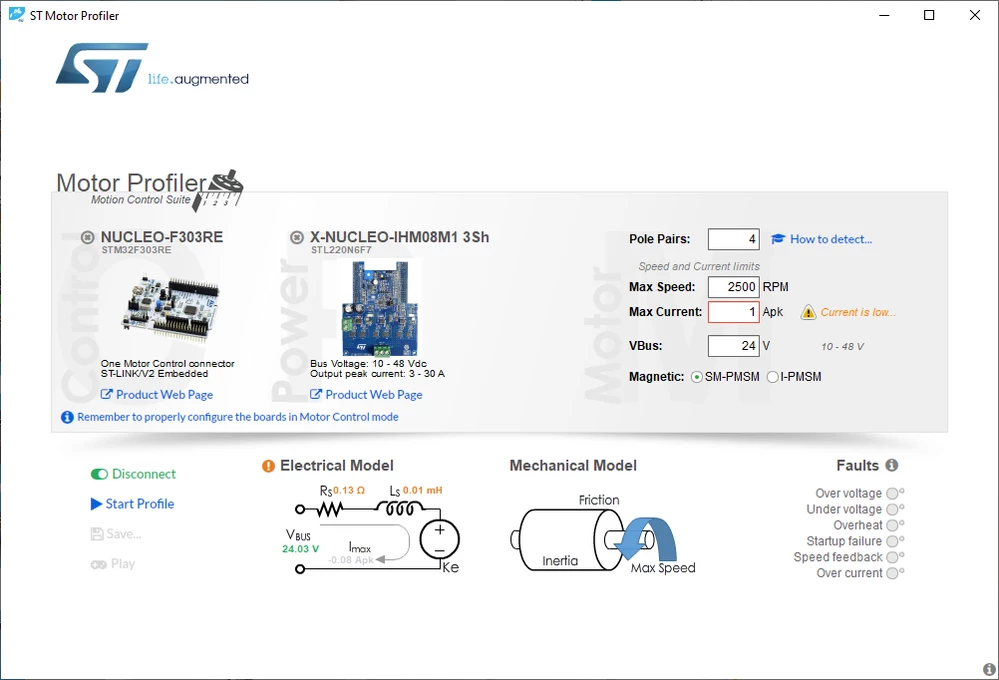Image resolution: width=999 pixels, height=680 pixels.
Task: Click the Inertia label on motor drawing
Action: tap(560, 561)
